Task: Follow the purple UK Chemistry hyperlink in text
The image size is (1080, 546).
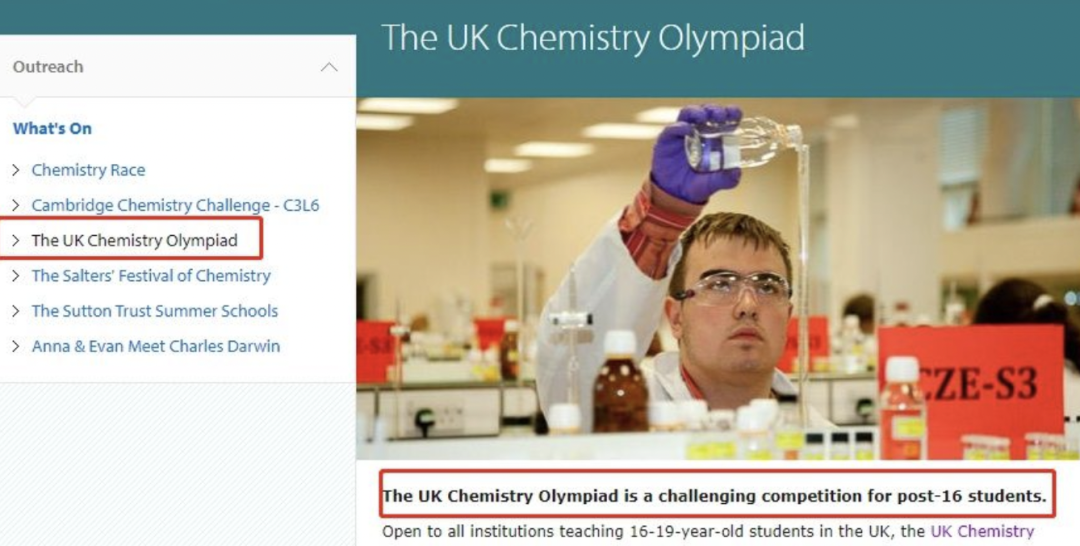Action: point(982,532)
